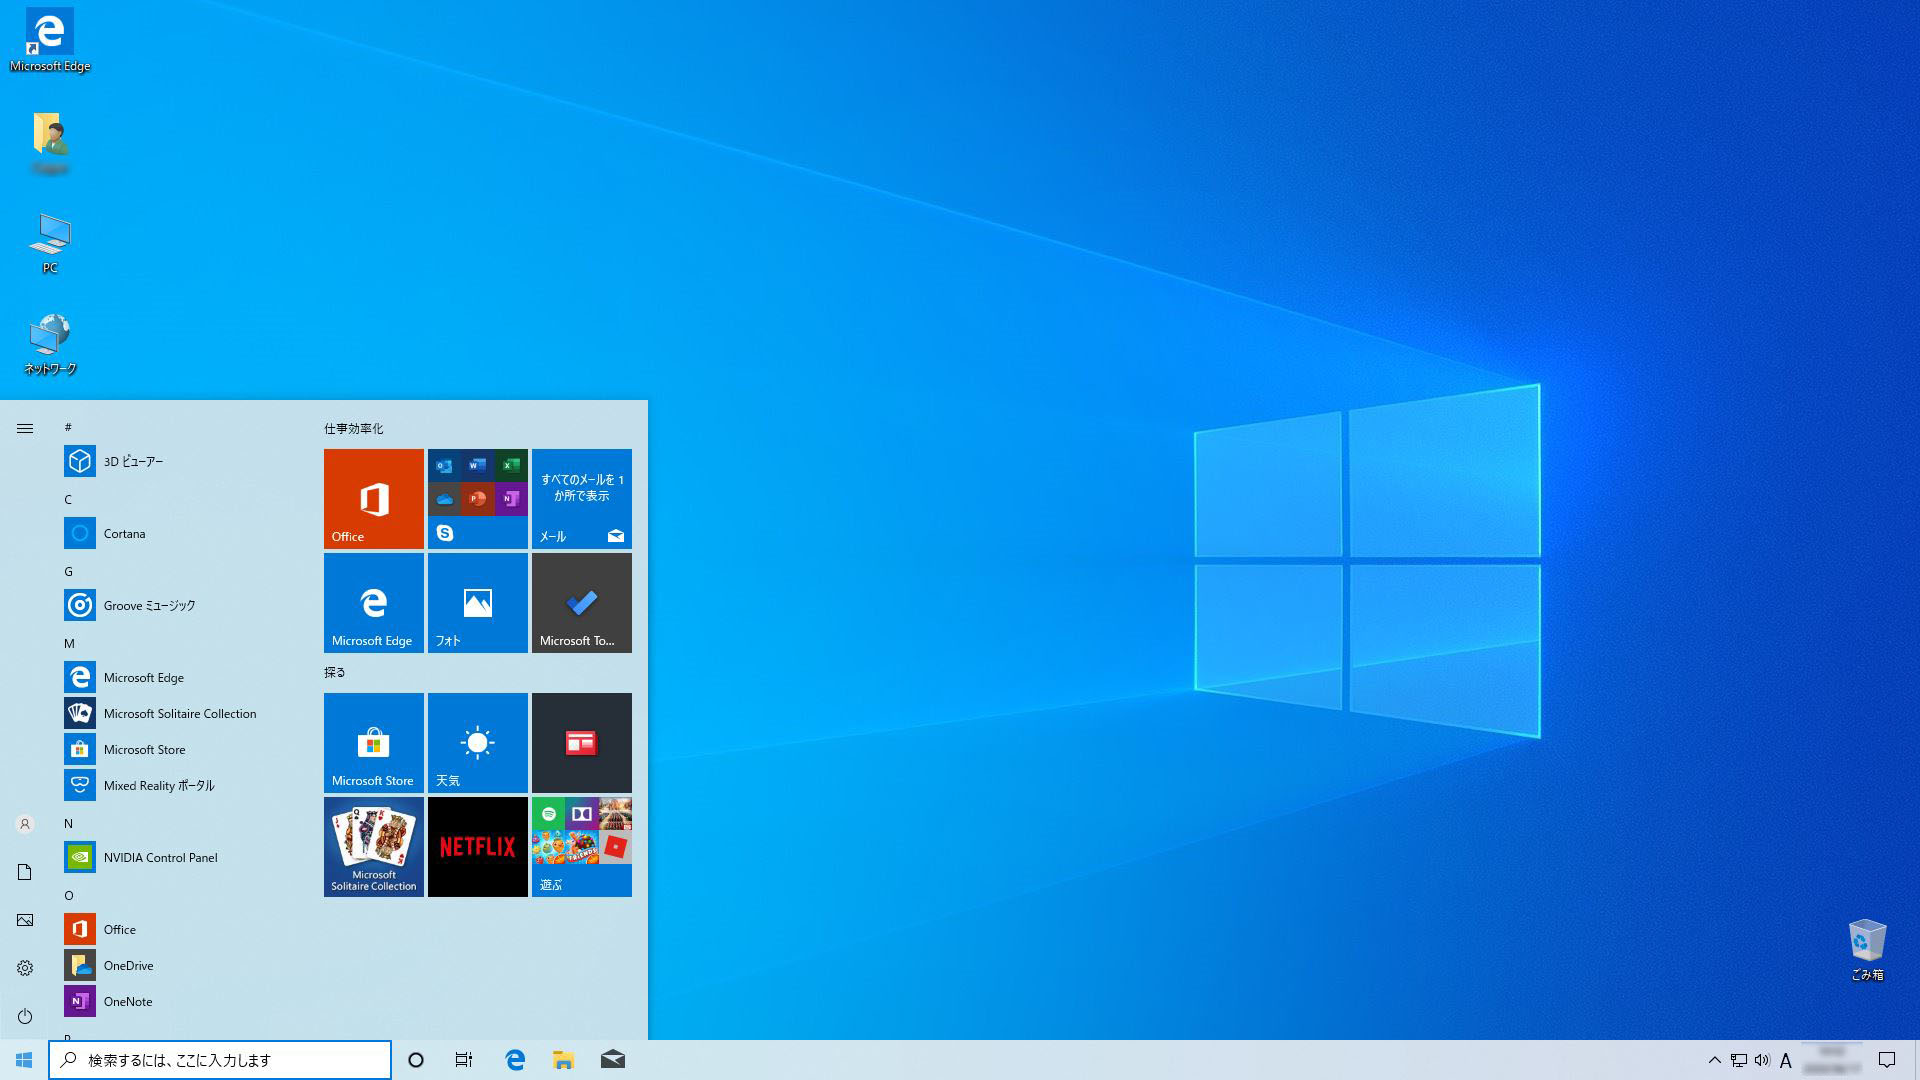Open Settings gear in Start sidebar

25,968
